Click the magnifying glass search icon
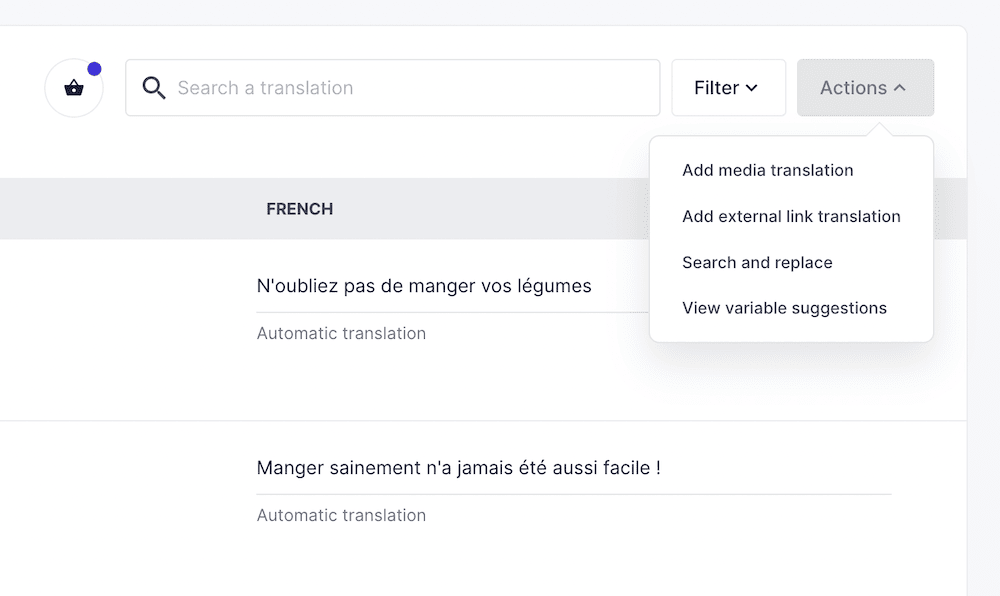This screenshot has height=596, width=1000. click(154, 88)
